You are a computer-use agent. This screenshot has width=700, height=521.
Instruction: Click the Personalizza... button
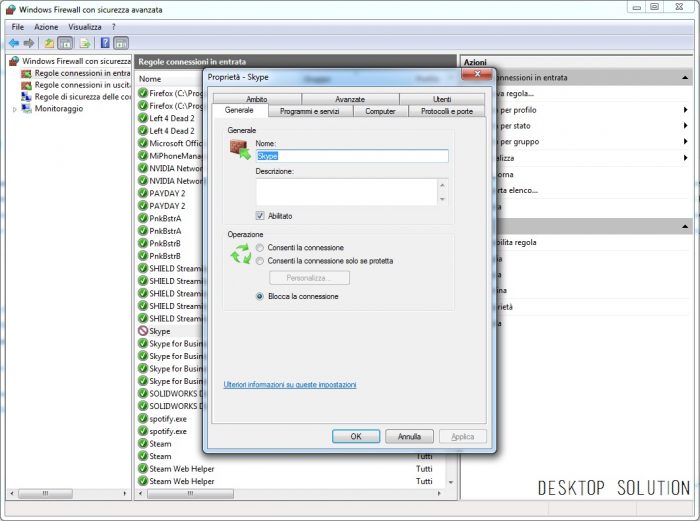309,278
